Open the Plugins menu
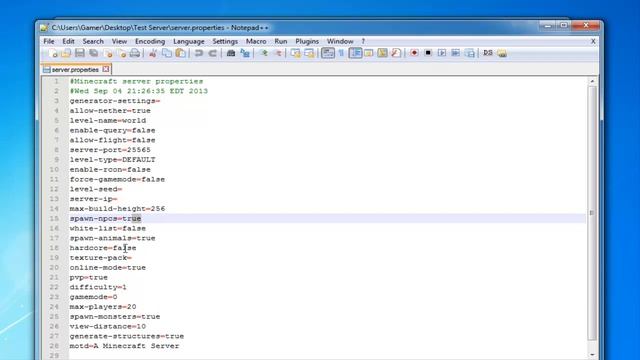 pos(307,41)
